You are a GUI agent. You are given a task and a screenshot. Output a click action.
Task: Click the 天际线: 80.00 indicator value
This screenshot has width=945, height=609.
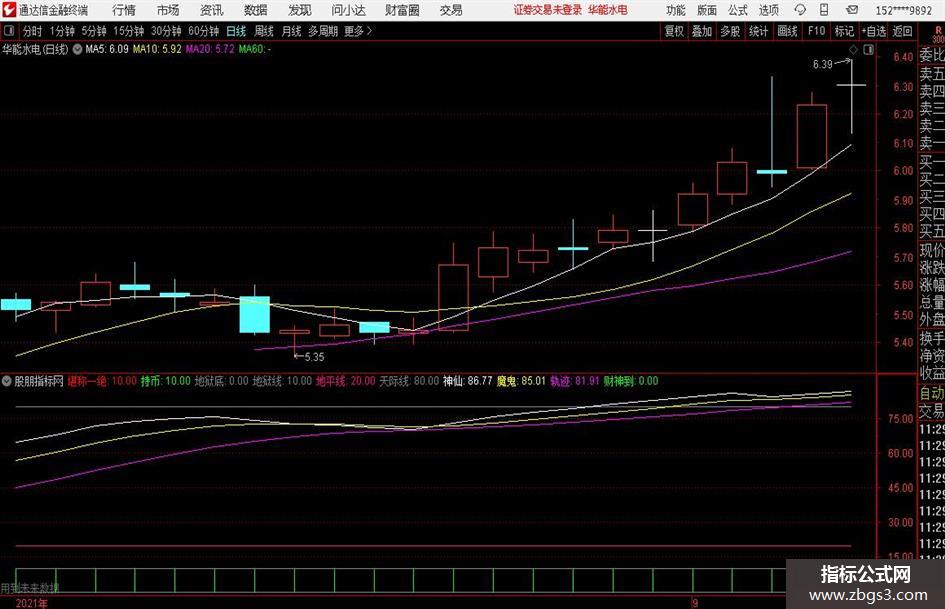click(x=409, y=381)
